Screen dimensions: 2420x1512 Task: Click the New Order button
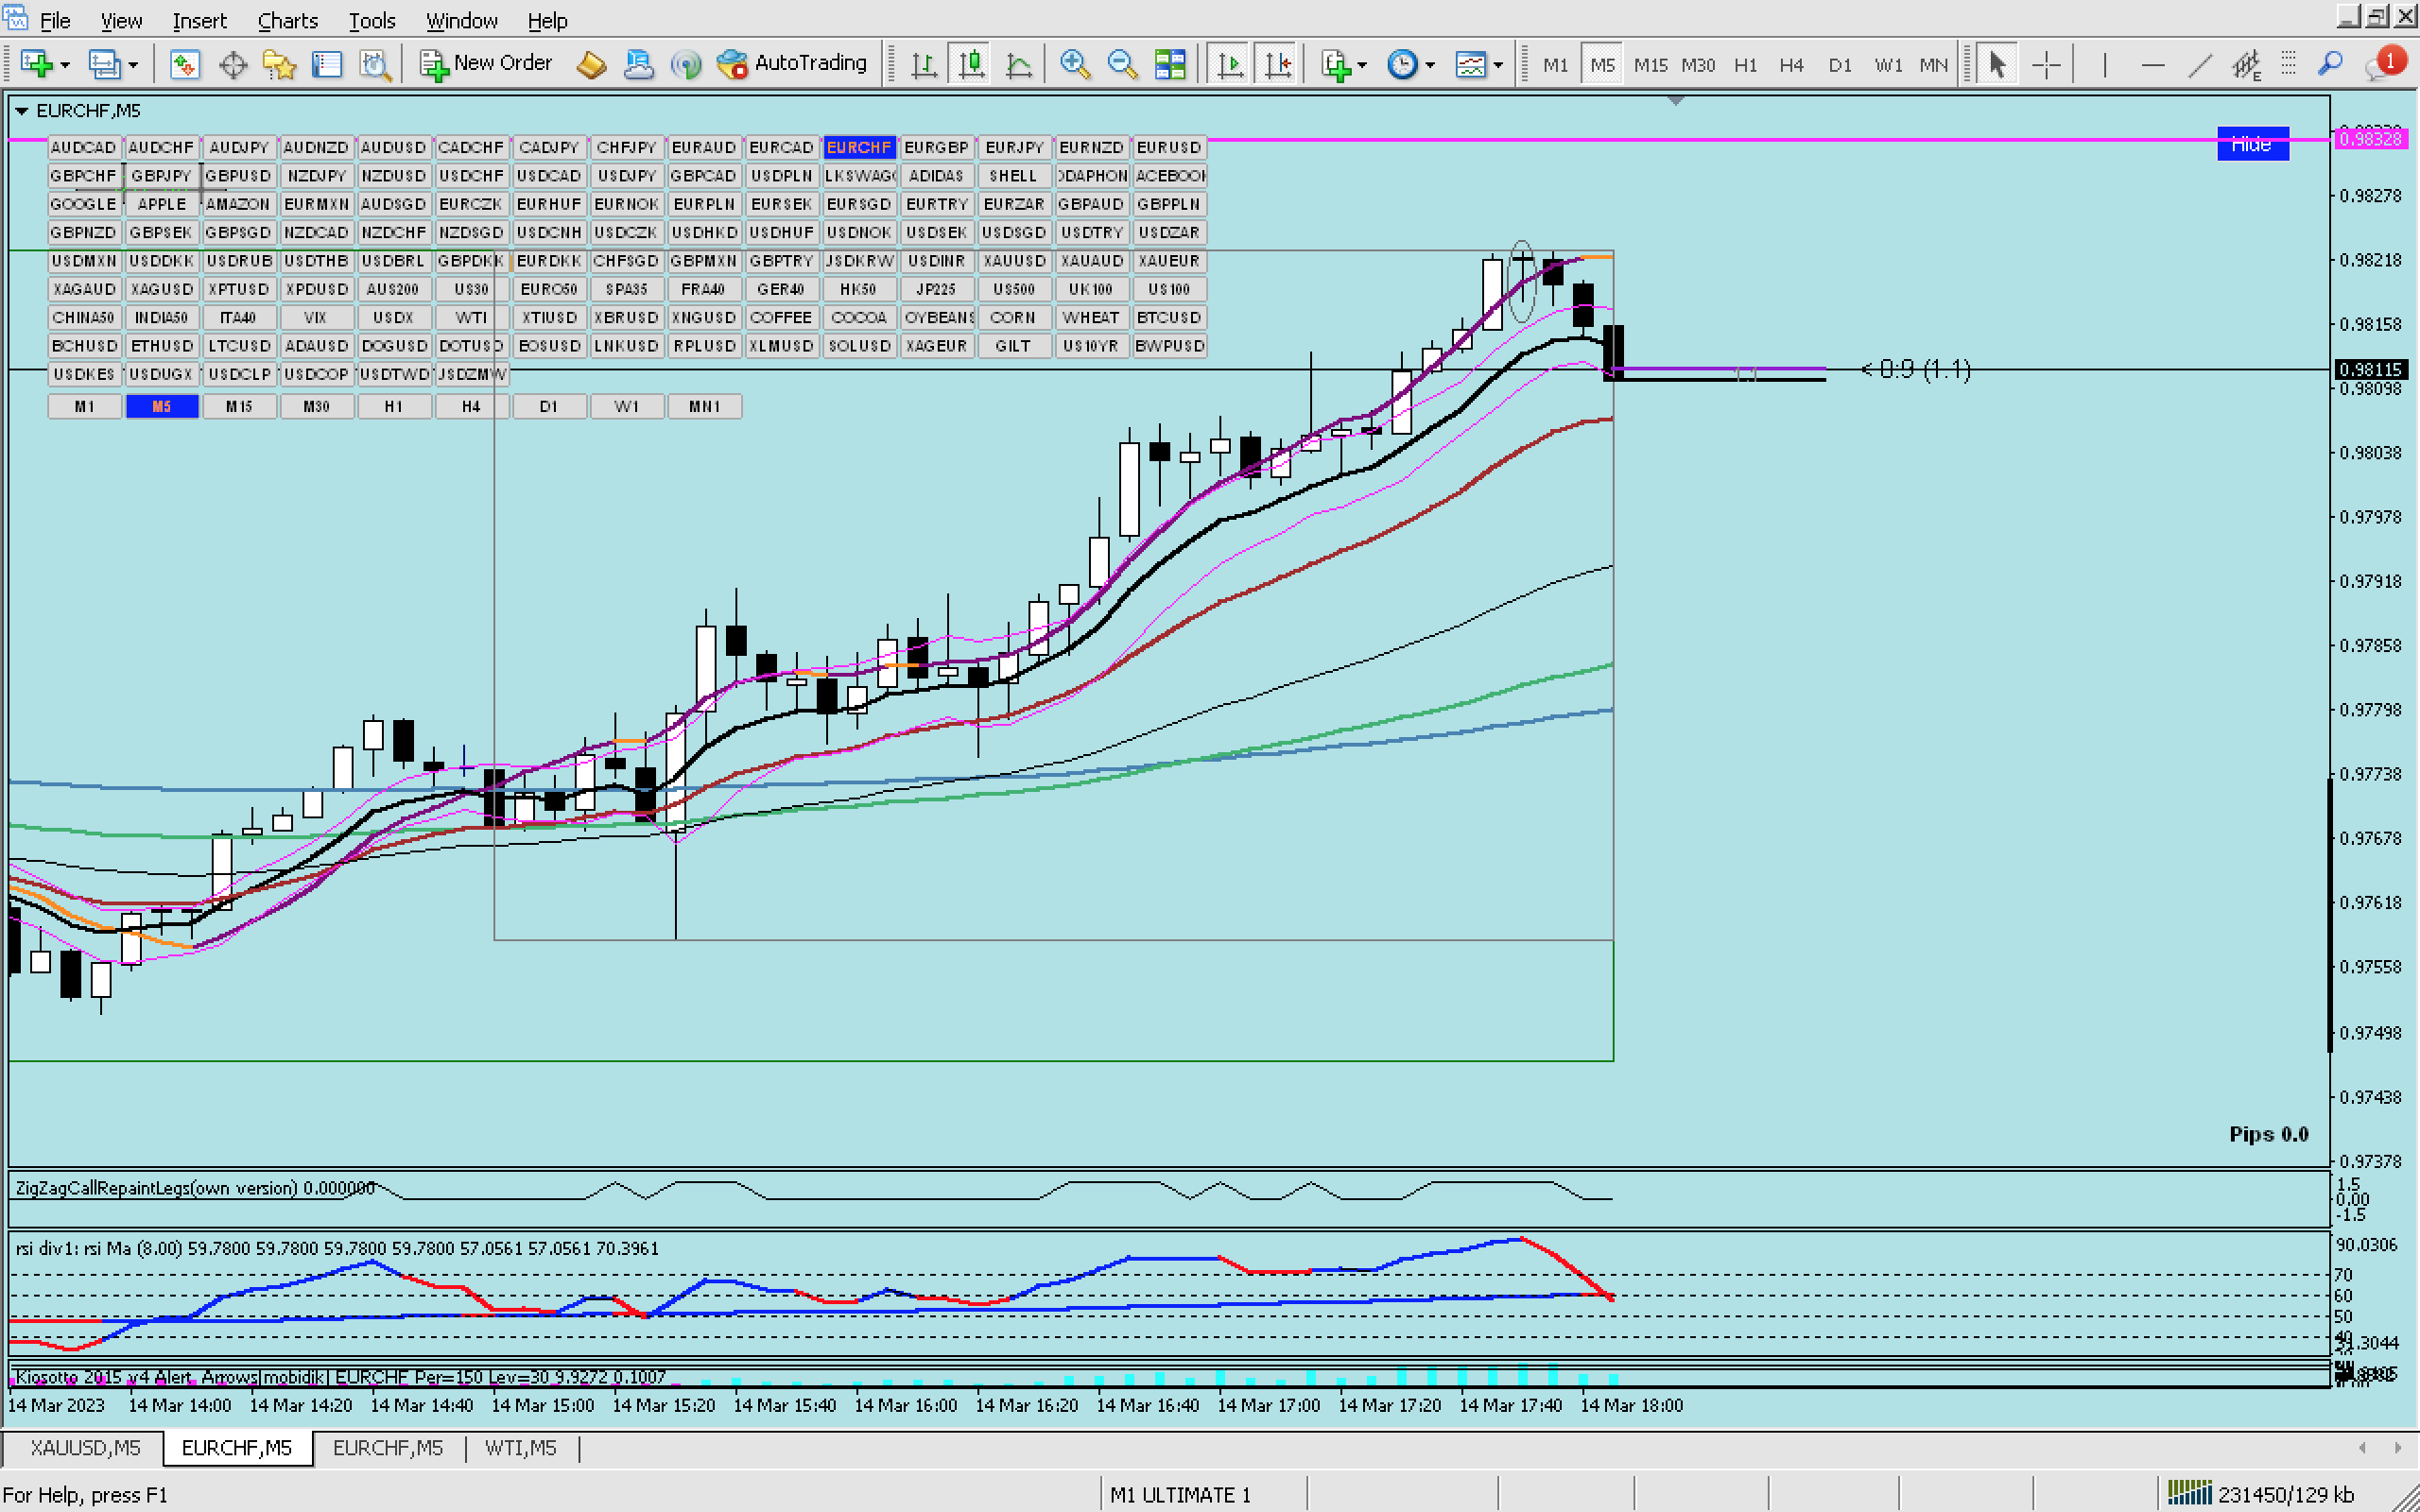click(486, 64)
